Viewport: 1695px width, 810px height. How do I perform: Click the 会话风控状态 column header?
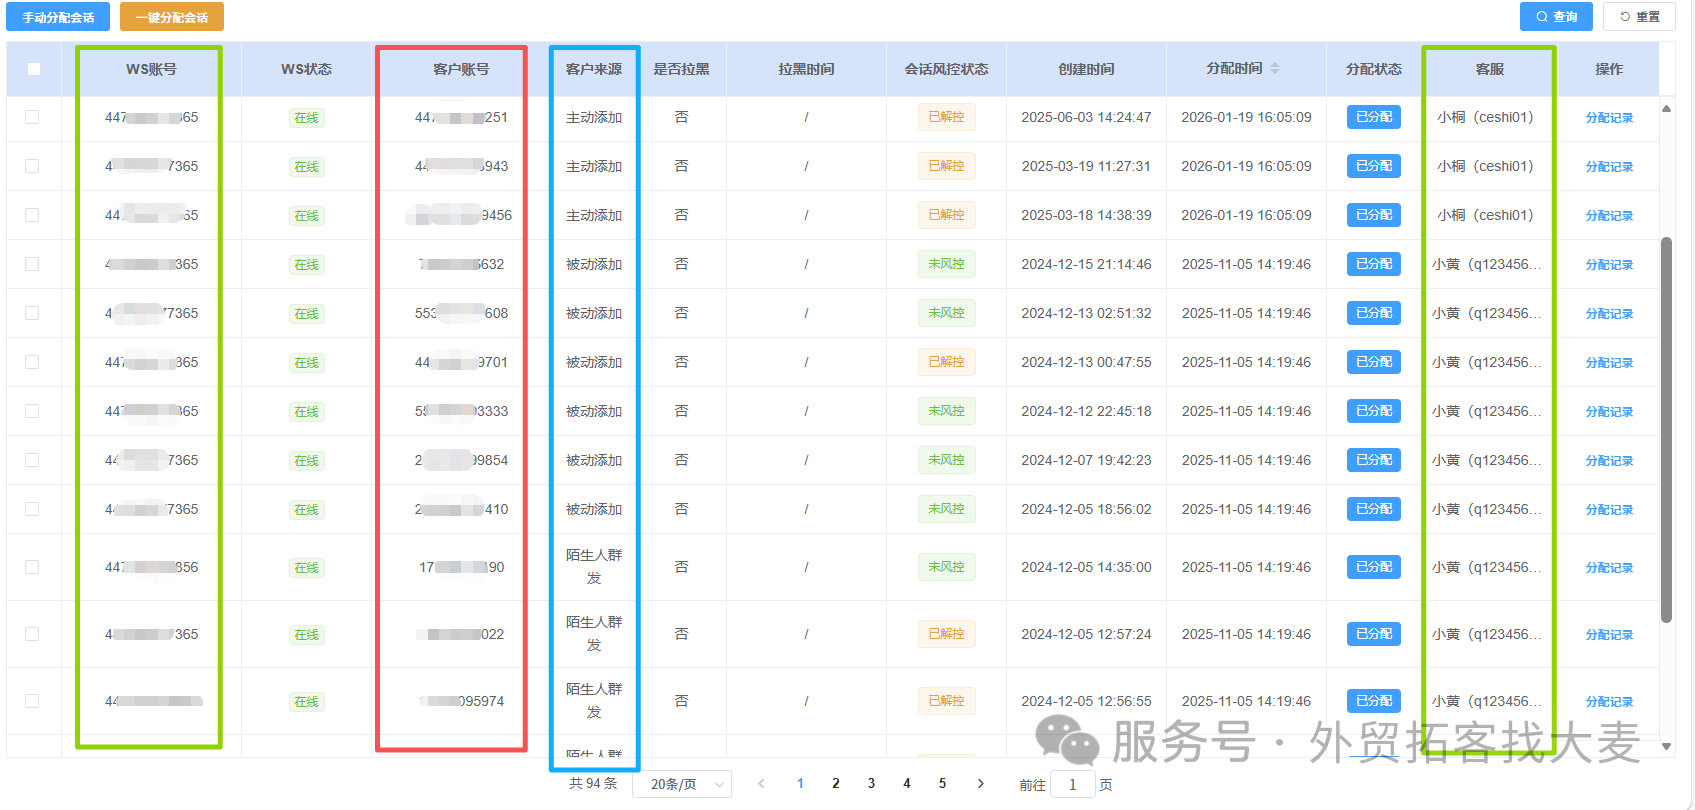point(946,69)
